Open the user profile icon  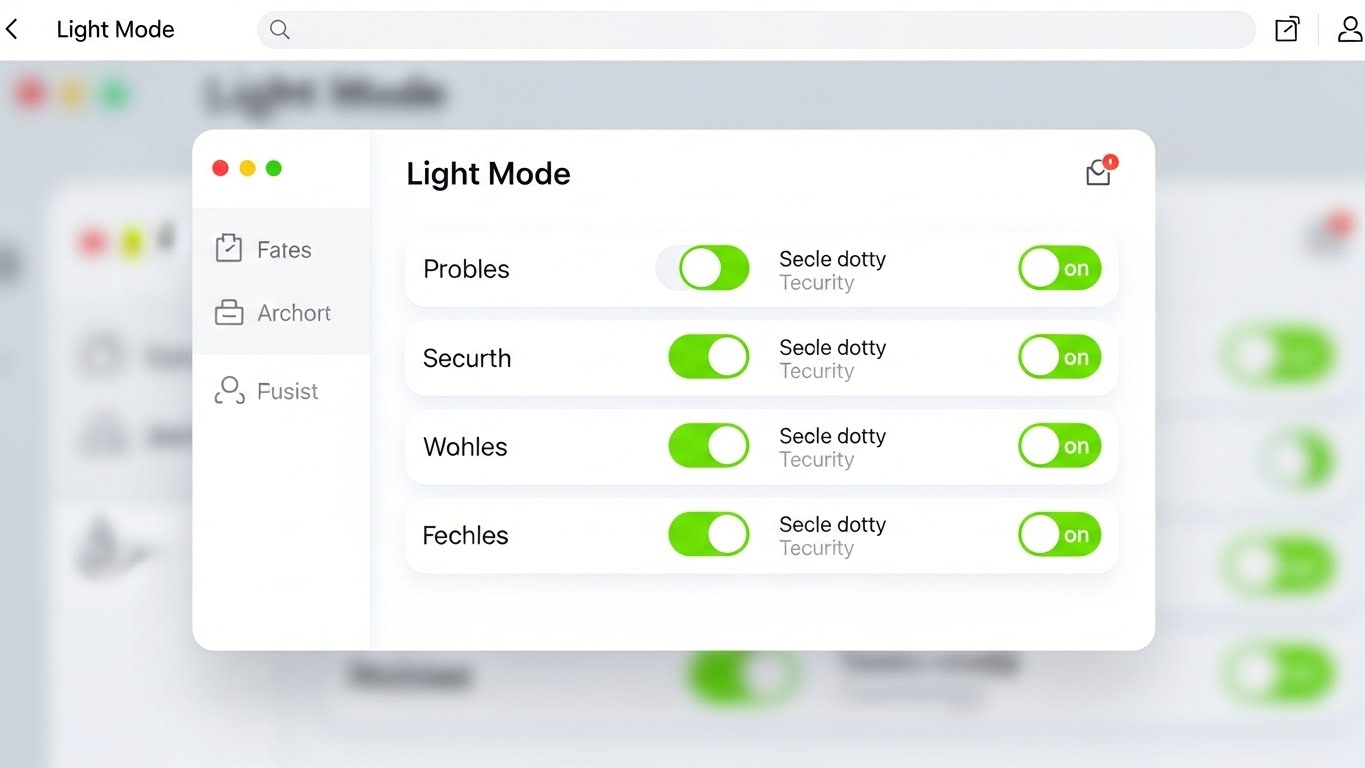coord(1349,29)
